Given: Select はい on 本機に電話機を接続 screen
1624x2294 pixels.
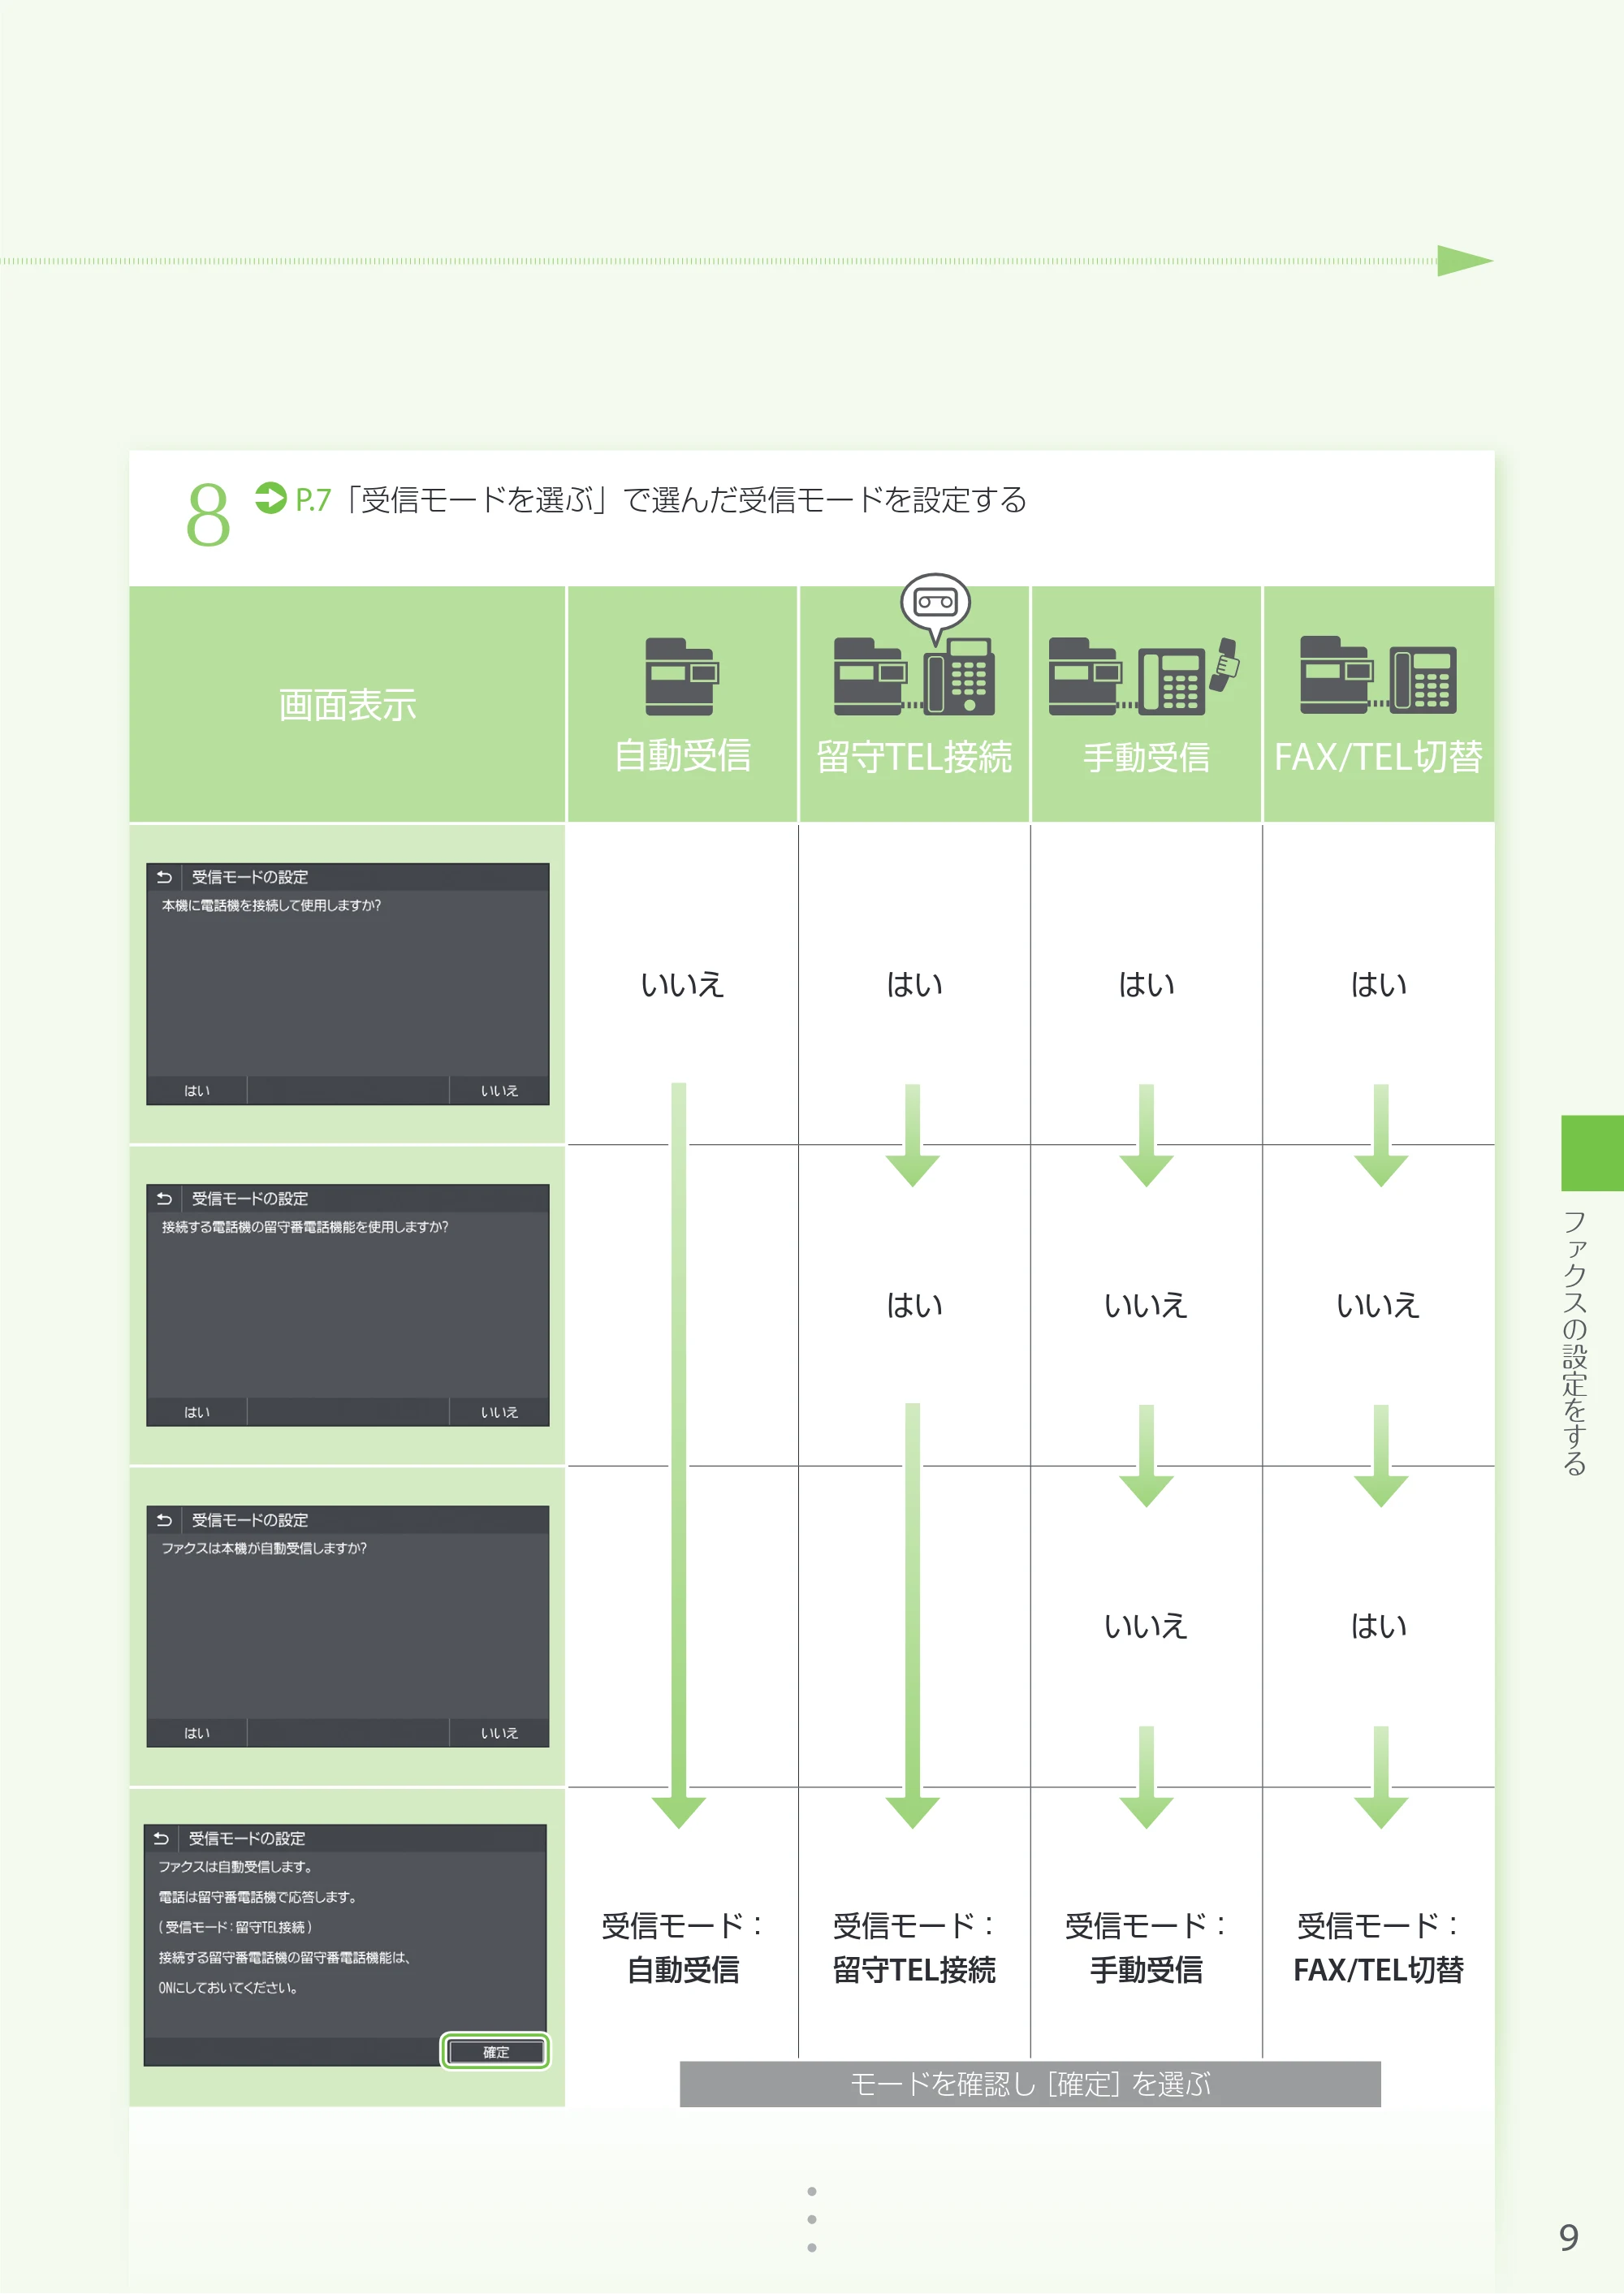Looking at the screenshot, I should pyautogui.click(x=197, y=1090).
